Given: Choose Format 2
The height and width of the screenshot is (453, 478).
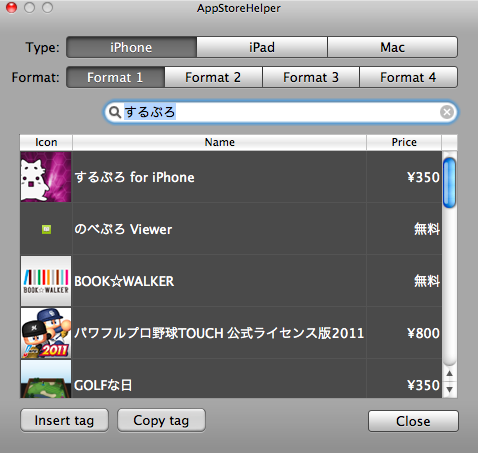Looking at the screenshot, I should 213,77.
